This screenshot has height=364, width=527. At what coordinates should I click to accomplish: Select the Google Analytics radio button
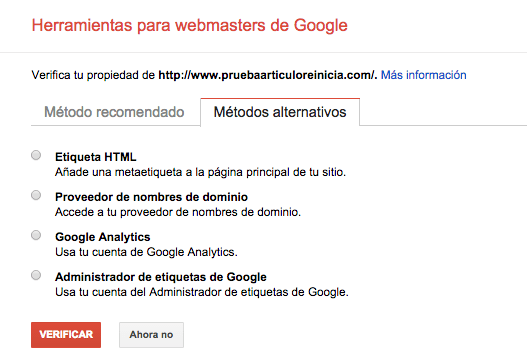point(36,235)
